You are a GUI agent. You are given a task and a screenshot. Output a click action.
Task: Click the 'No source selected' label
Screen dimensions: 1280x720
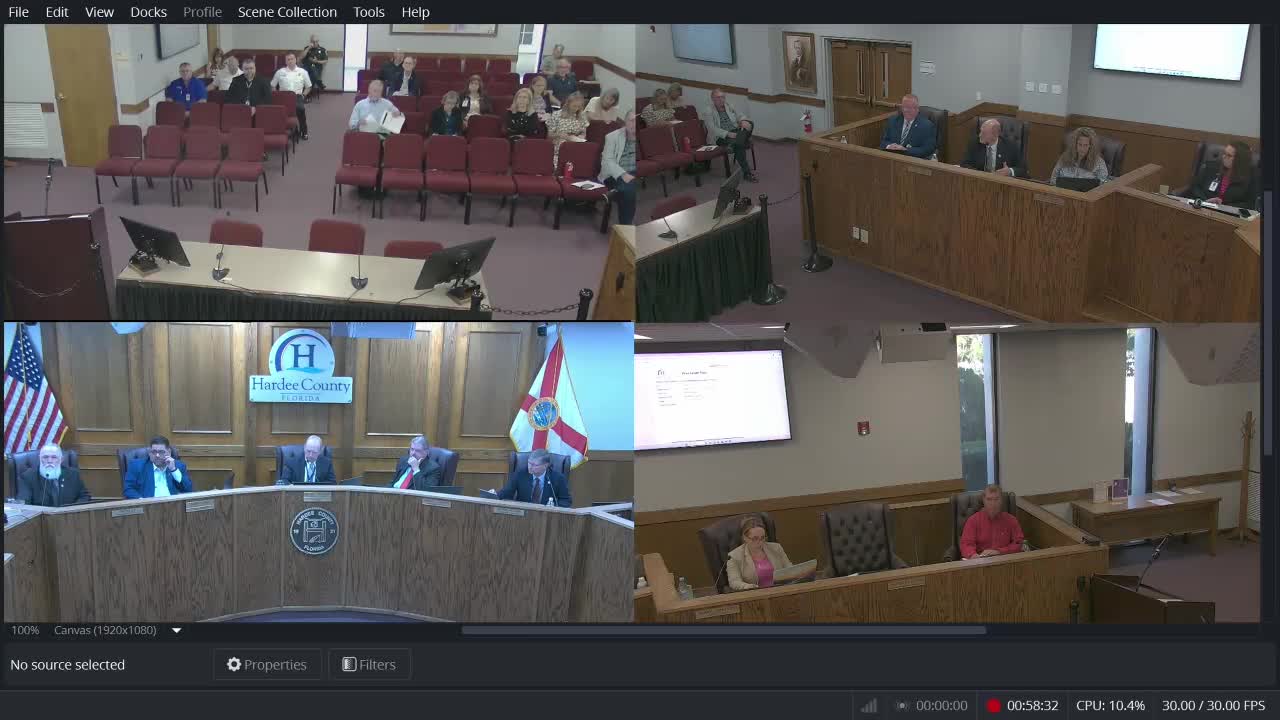67,664
